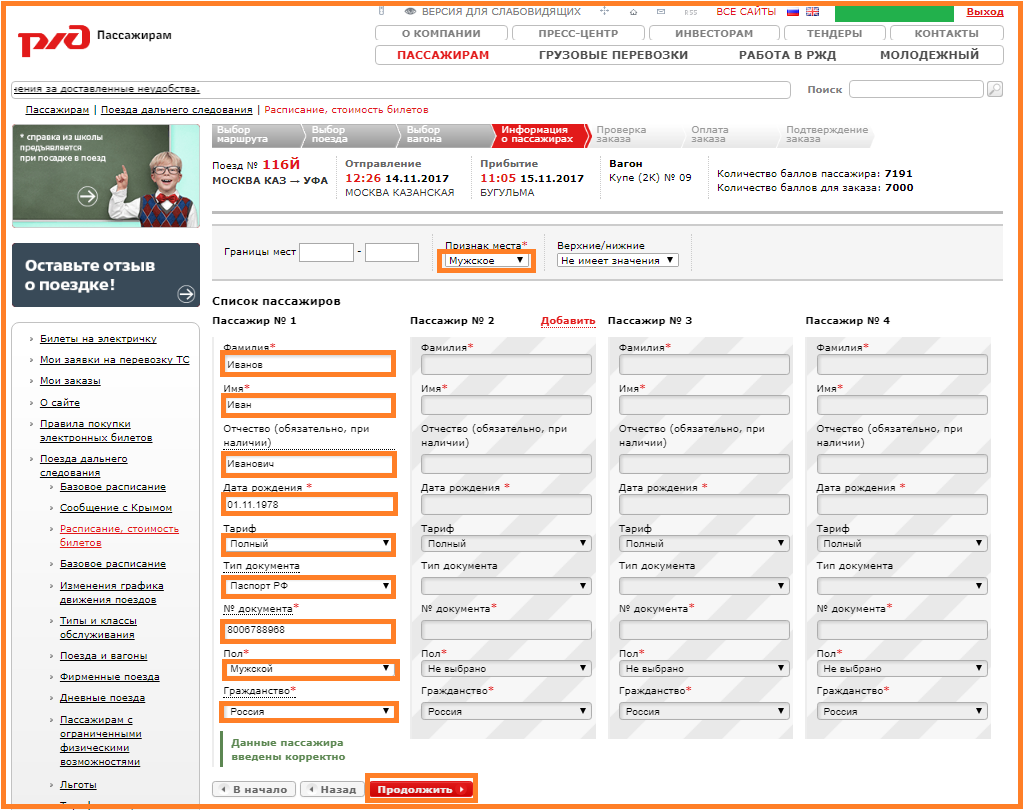This screenshot has width=1024, height=810.
Task: Switch to the English flag language
Action: (x=811, y=12)
